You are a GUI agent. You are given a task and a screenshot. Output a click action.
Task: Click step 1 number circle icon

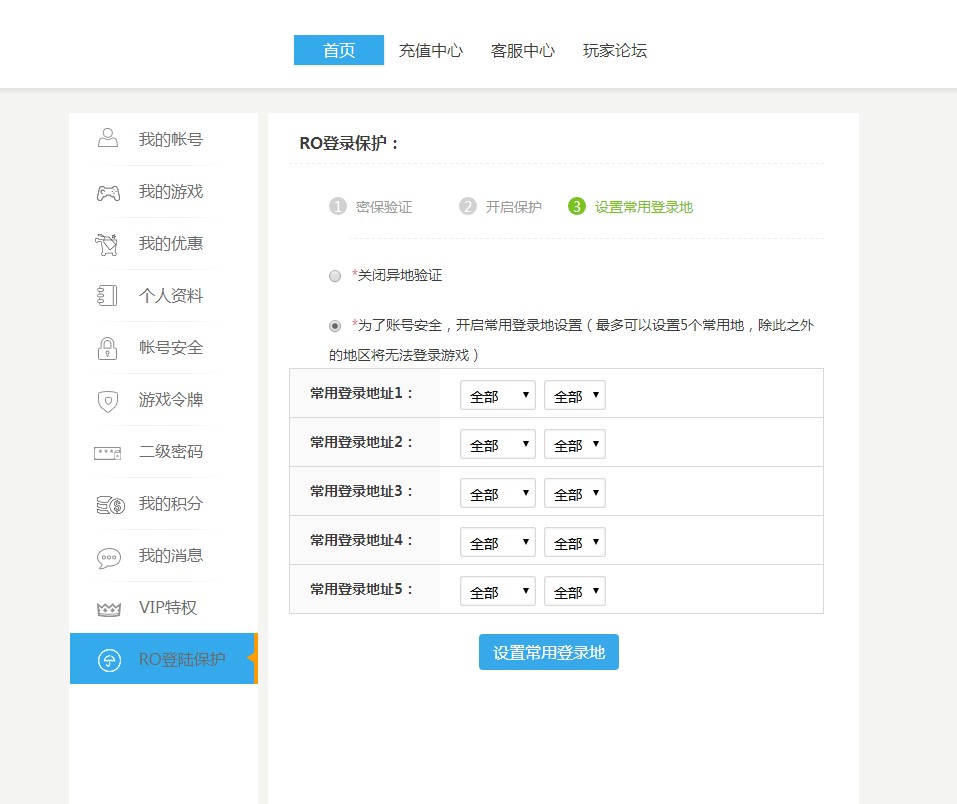(x=338, y=206)
